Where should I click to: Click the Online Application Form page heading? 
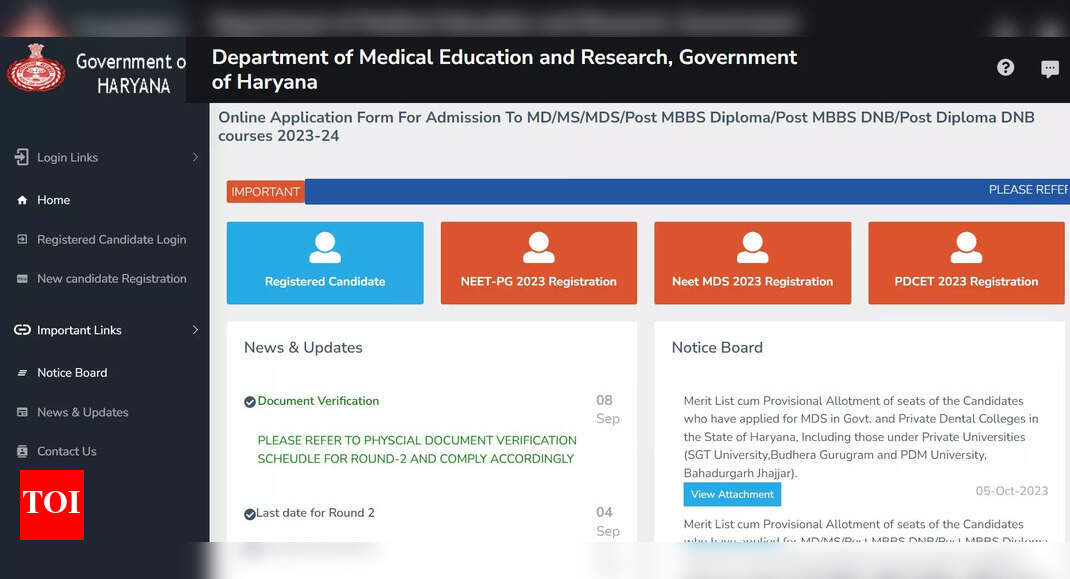point(626,126)
